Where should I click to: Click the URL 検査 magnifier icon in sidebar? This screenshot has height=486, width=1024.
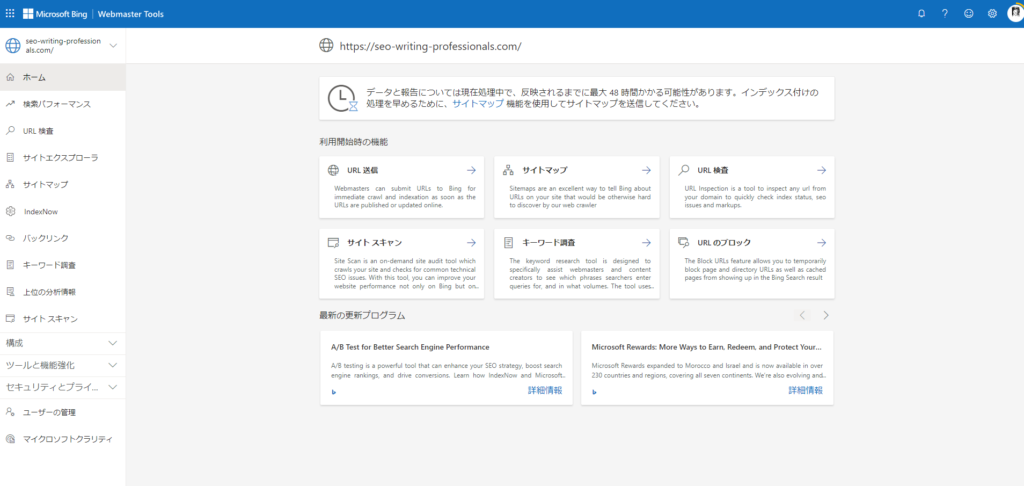coord(10,131)
